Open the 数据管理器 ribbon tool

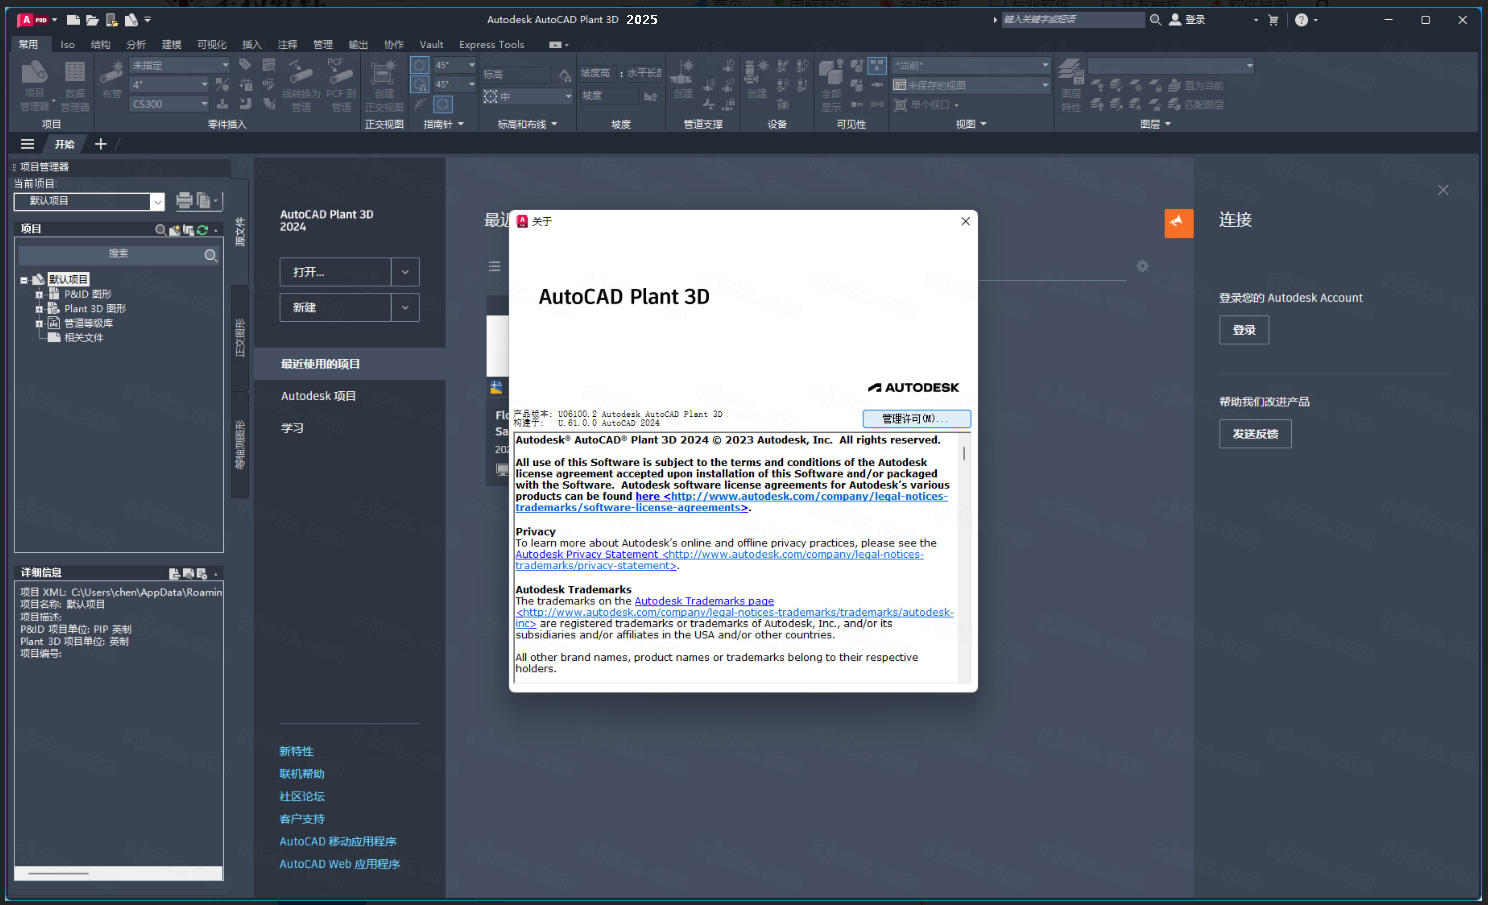pos(74,84)
